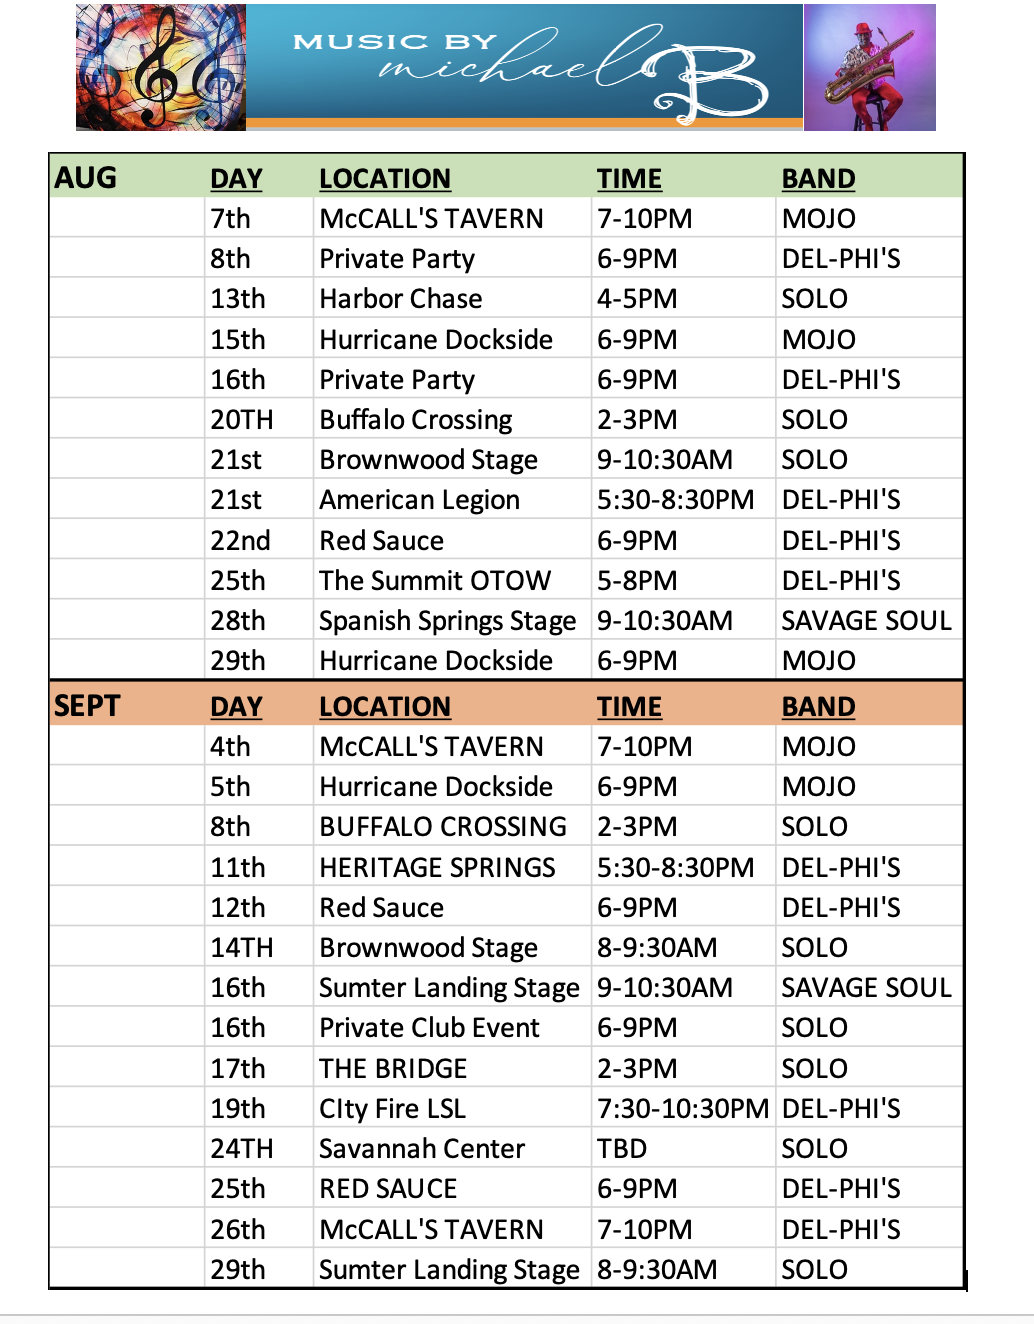Click the 7:30-10:30PM time cell
The image size is (1034, 1324).
coord(683,1109)
